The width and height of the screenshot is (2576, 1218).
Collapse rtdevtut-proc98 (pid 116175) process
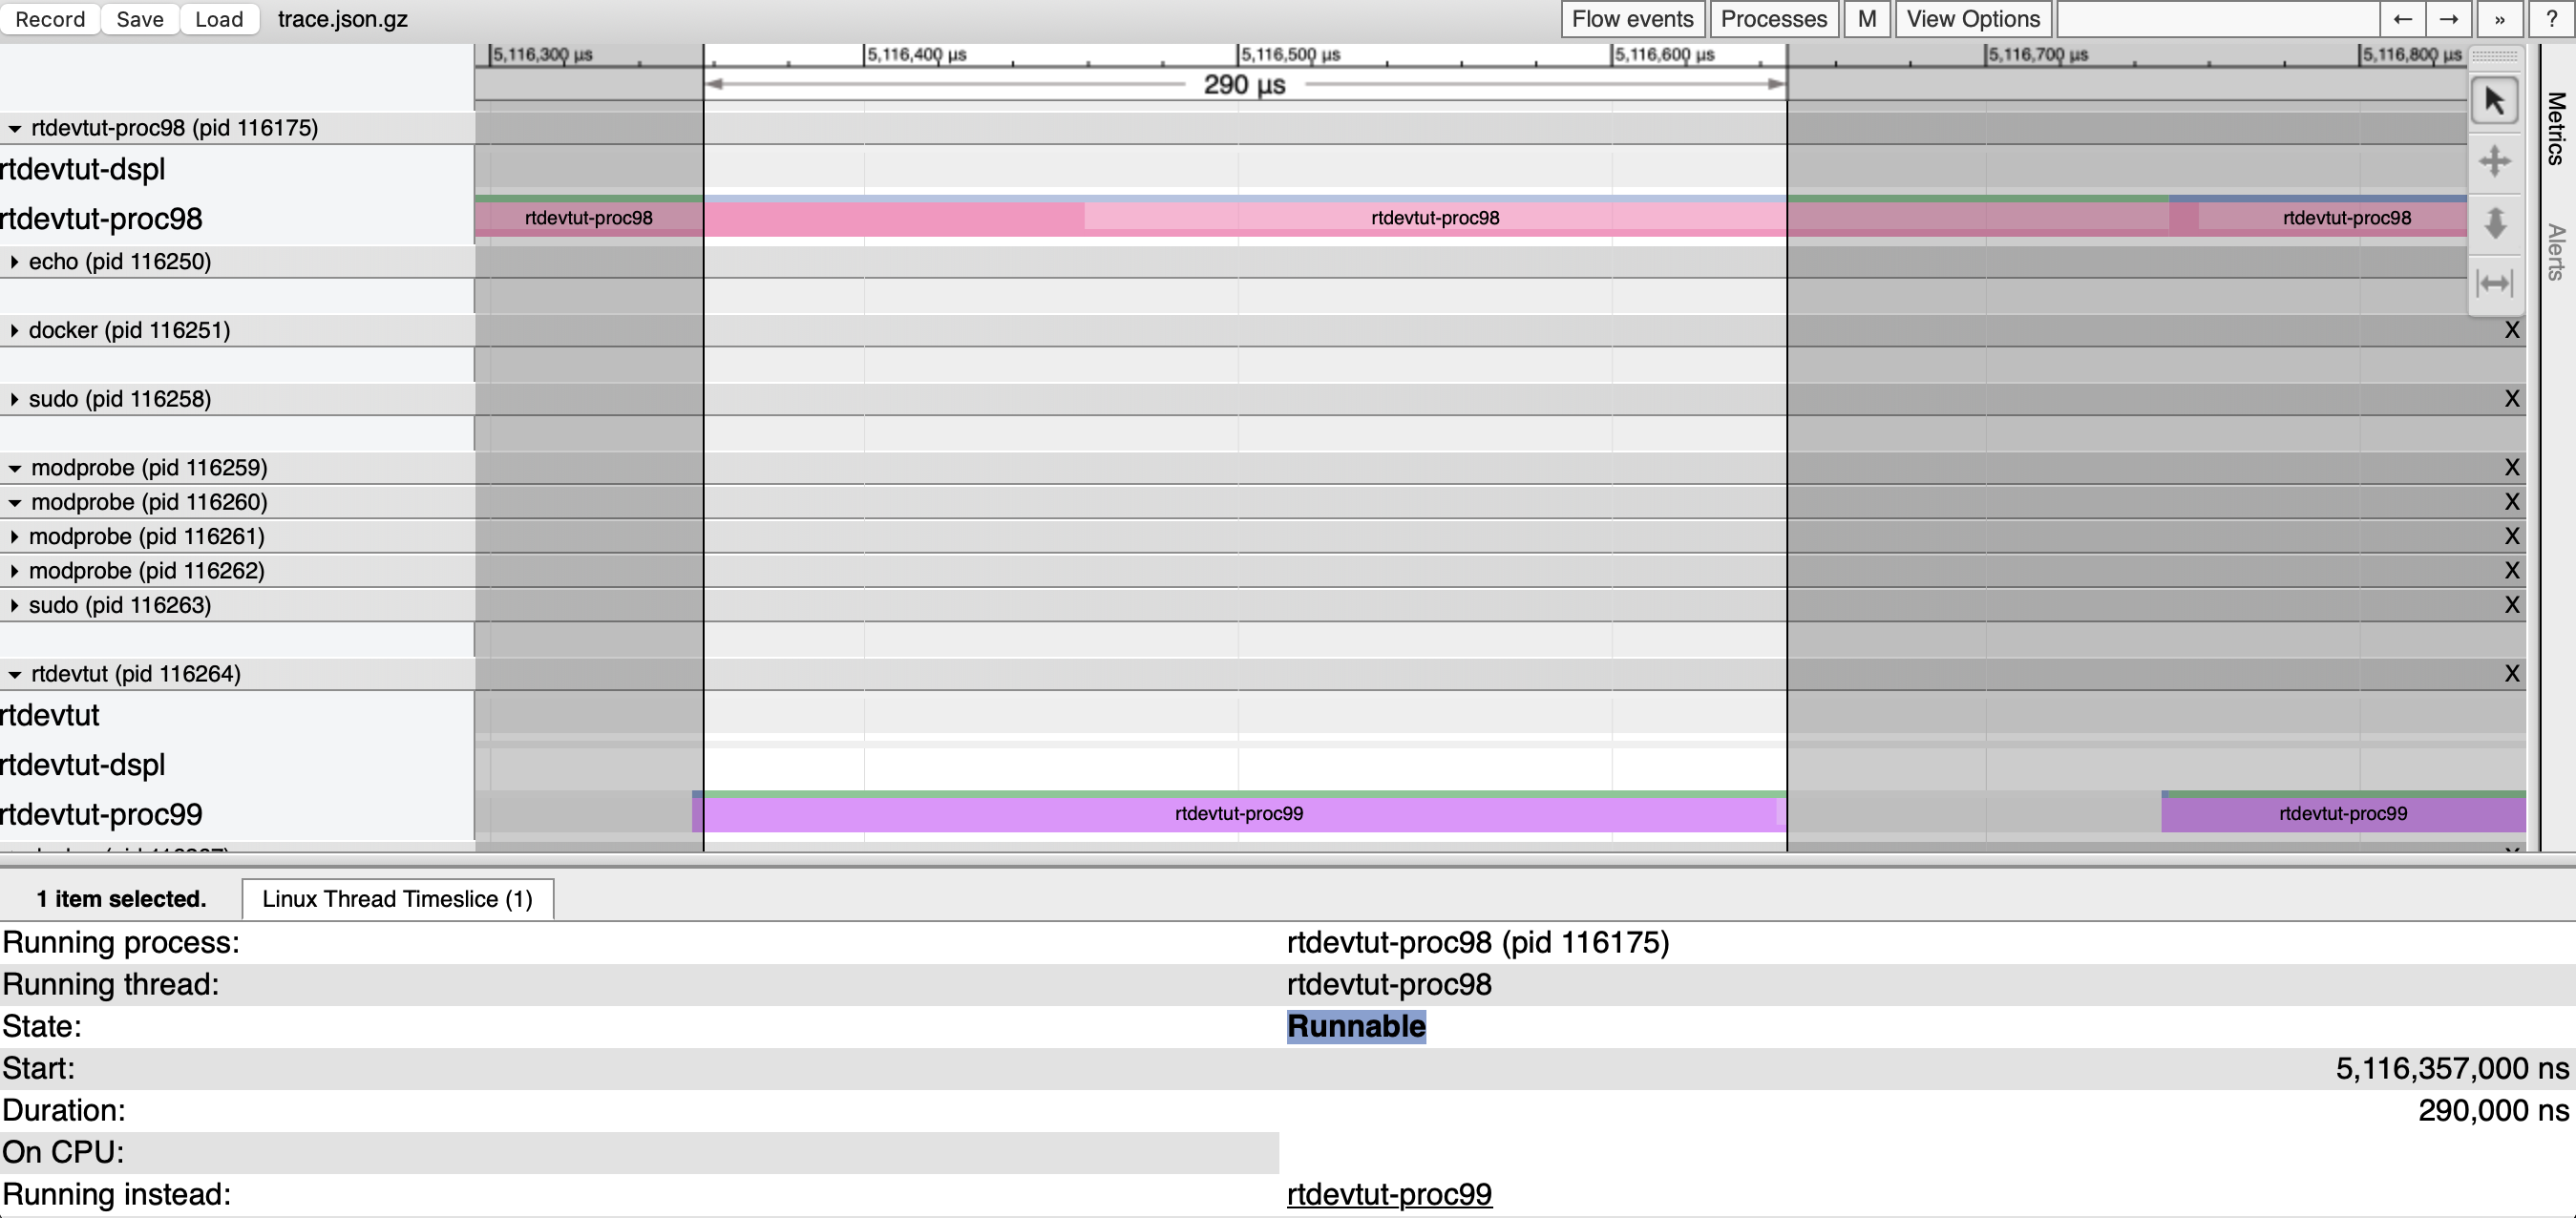[x=15, y=129]
